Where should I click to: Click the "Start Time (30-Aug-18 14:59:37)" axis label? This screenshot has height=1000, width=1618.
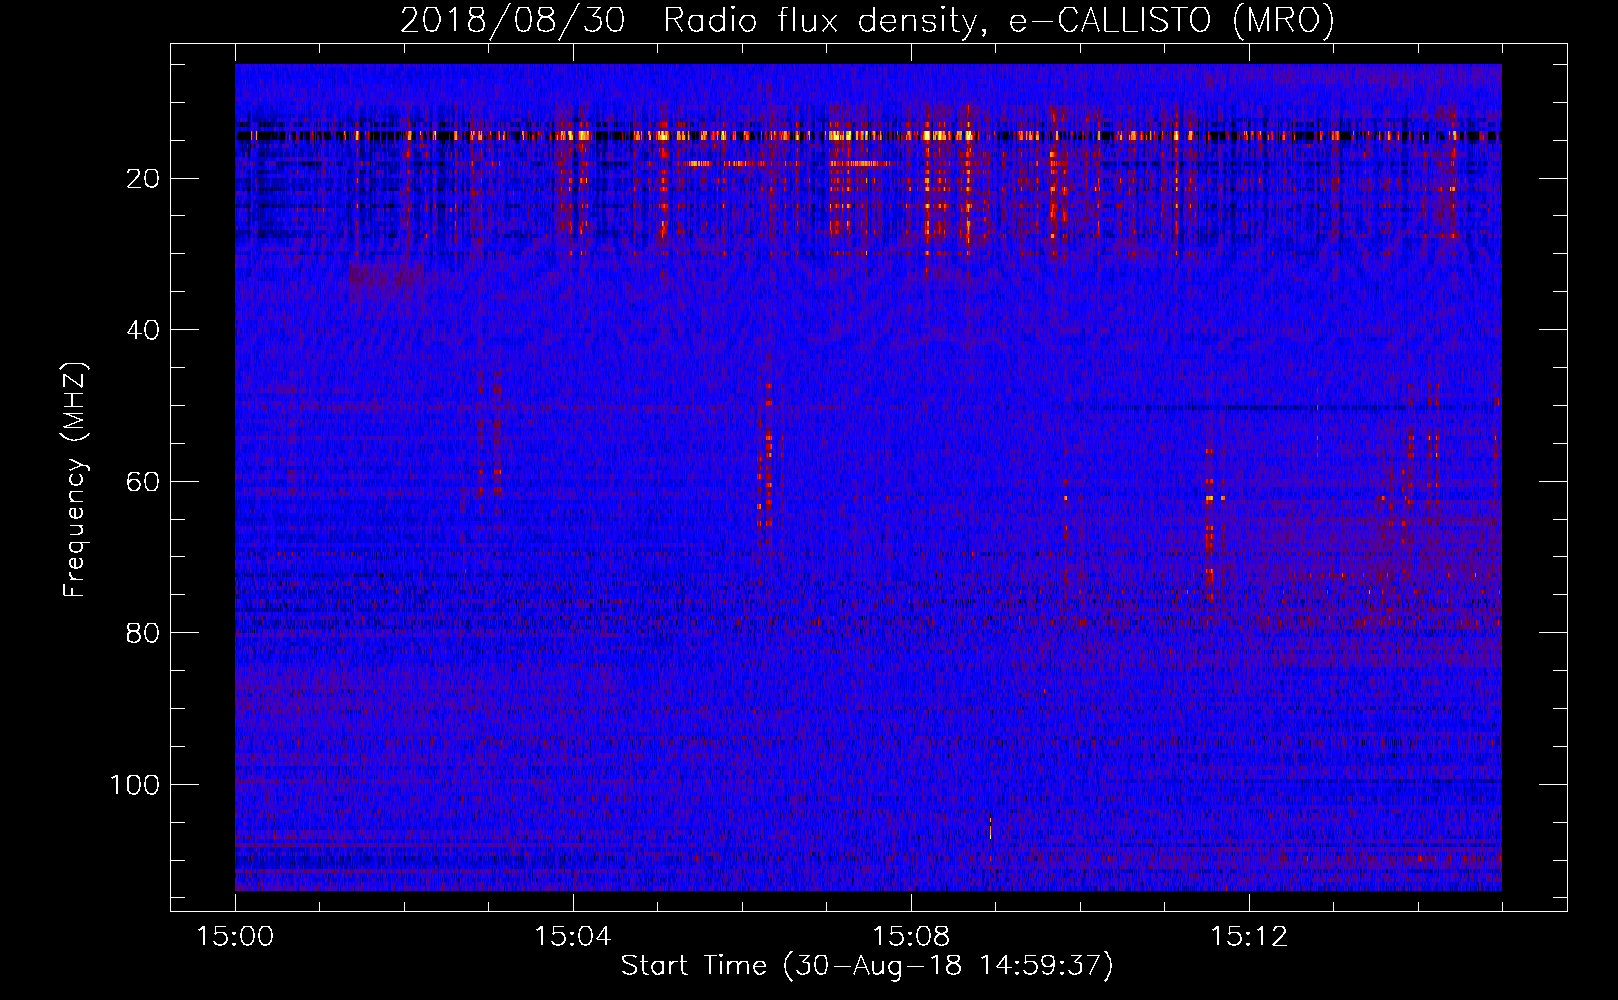pyautogui.click(x=867, y=966)
